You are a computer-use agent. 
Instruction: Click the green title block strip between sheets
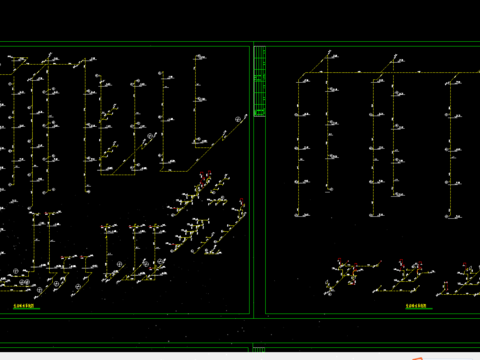[260, 81]
